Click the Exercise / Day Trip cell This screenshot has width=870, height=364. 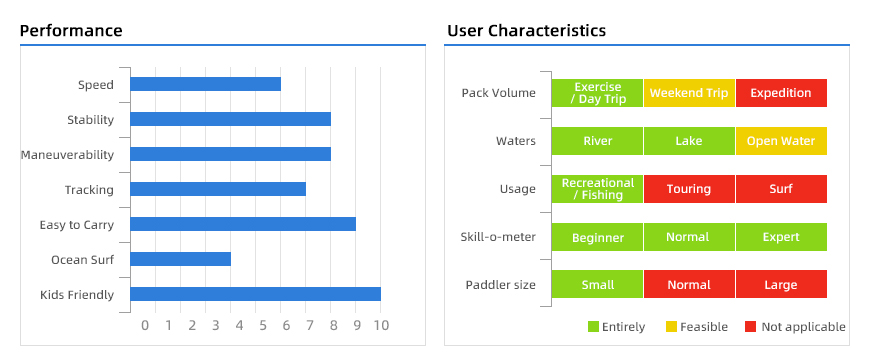click(x=597, y=93)
